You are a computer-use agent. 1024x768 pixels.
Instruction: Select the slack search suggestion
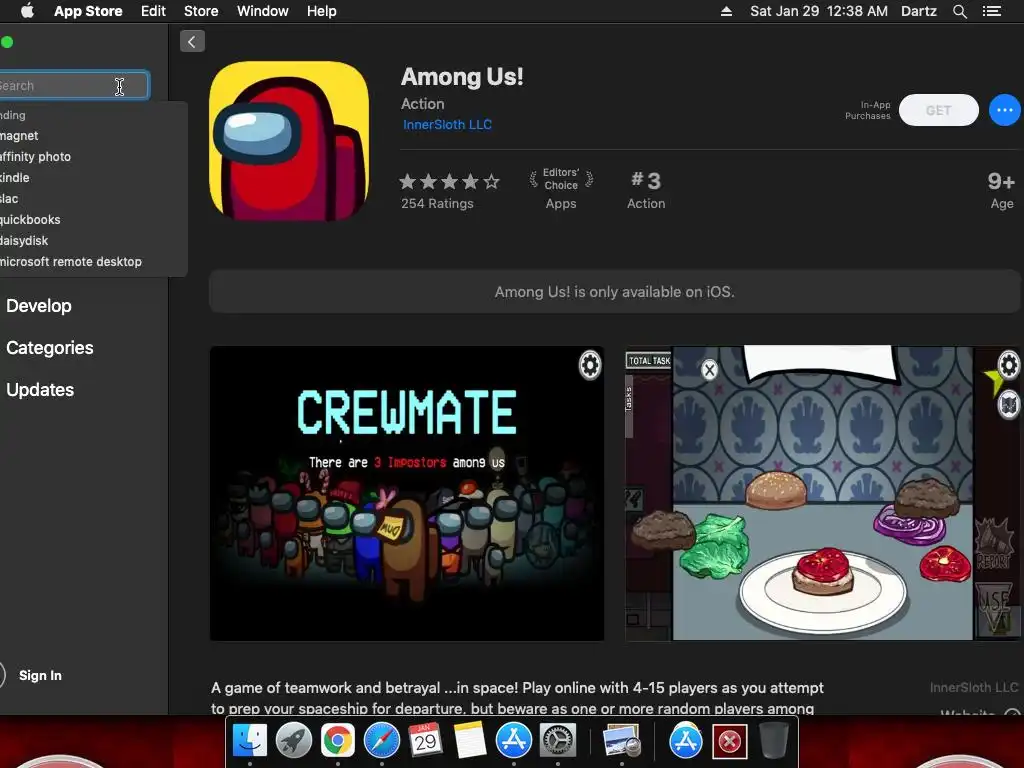coord(9,199)
